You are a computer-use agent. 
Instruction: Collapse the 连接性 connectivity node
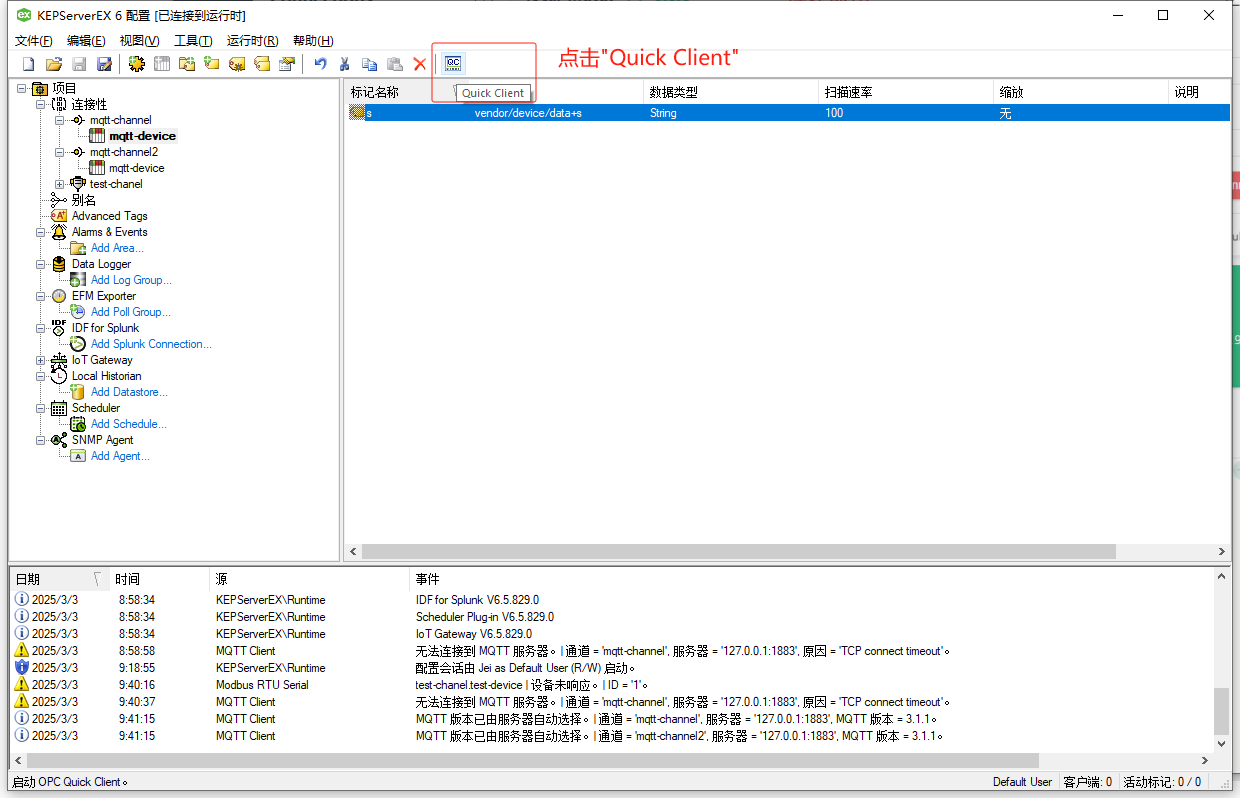(41, 104)
